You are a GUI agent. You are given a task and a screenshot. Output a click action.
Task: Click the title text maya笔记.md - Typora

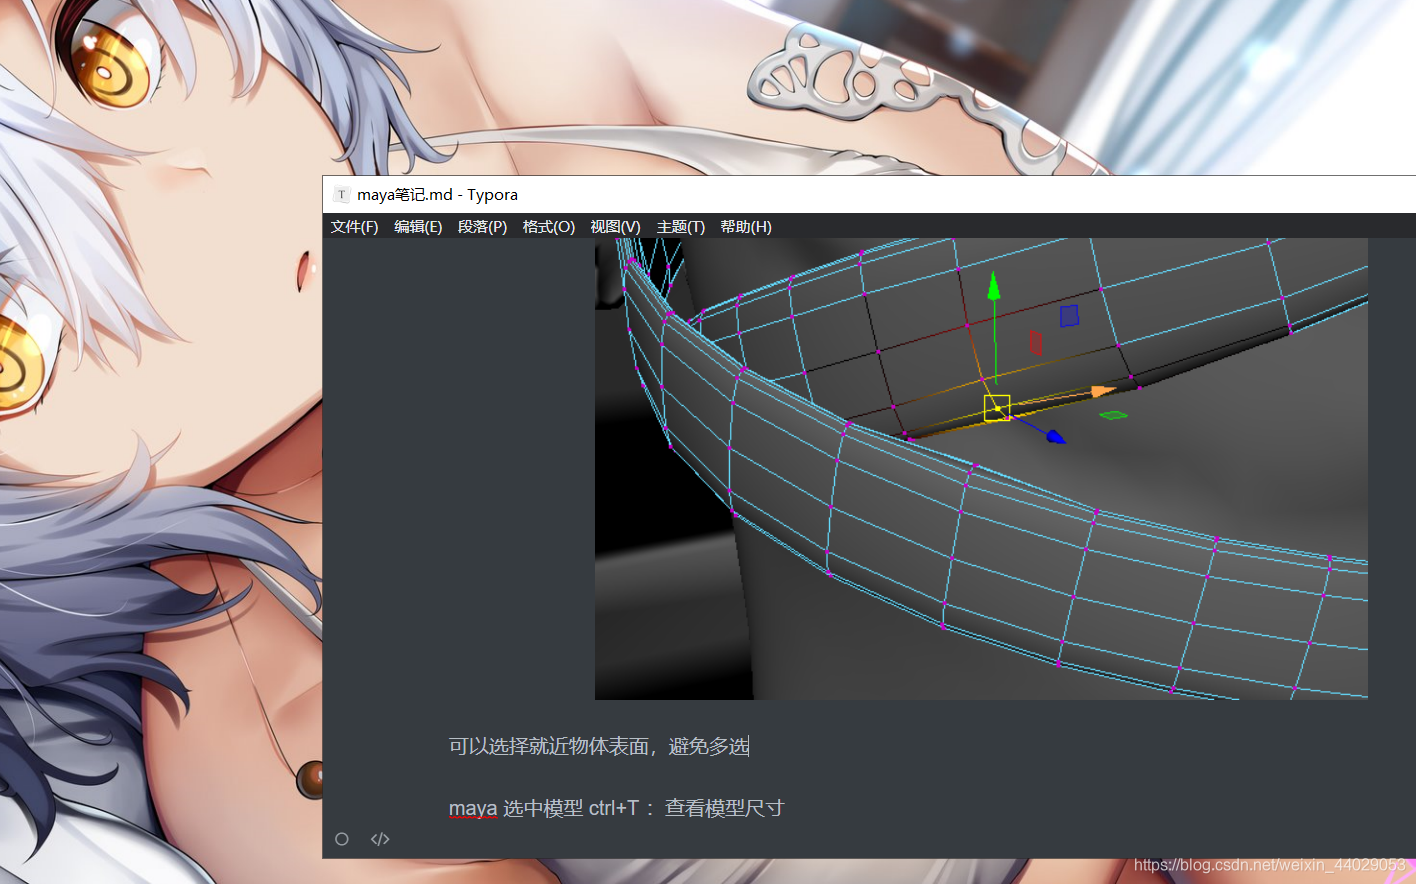437,195
